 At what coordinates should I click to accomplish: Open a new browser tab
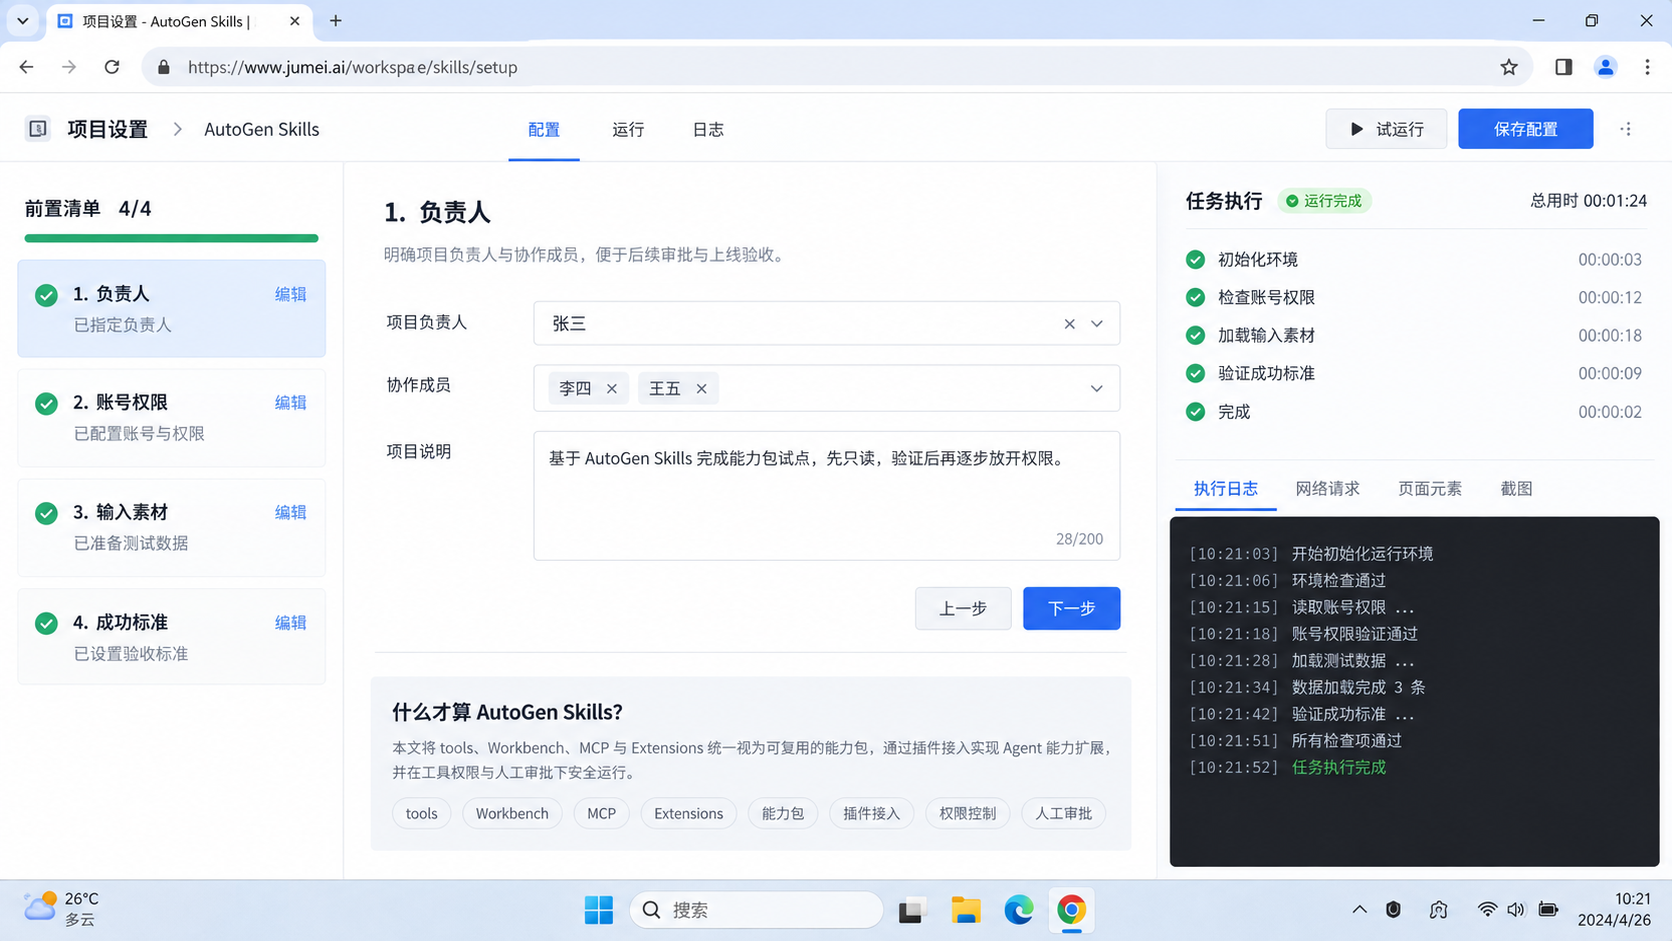(x=336, y=20)
